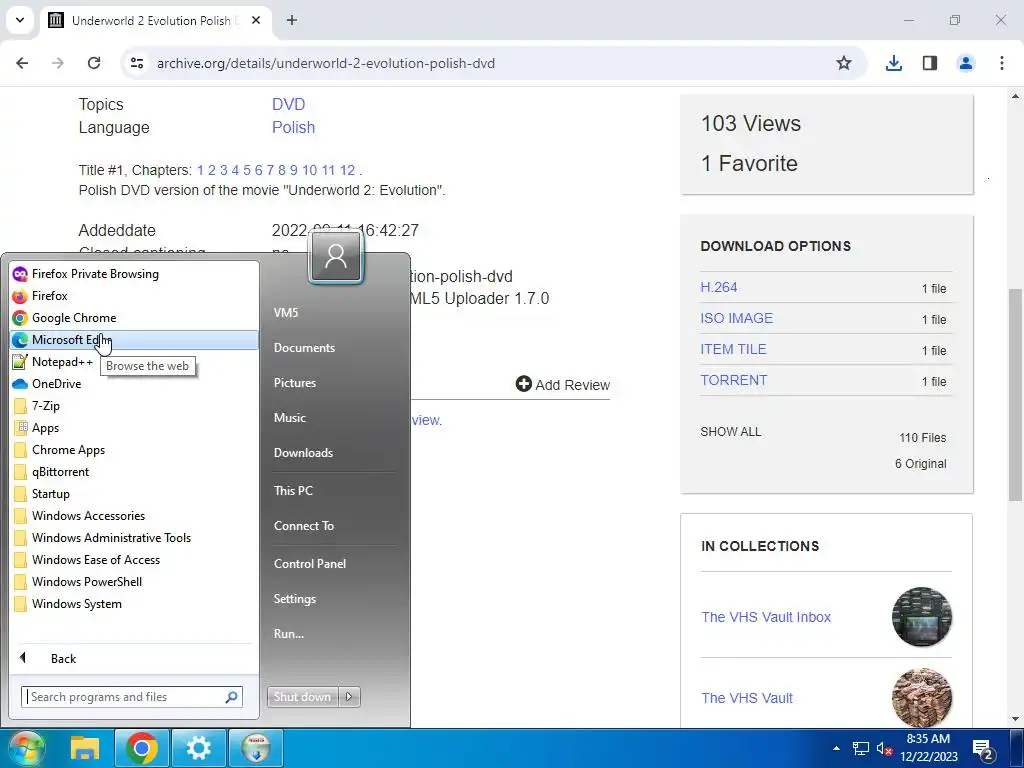This screenshot has width=1024, height=768.
Task: Bookmark this page with the star icon
Action: 844,63
